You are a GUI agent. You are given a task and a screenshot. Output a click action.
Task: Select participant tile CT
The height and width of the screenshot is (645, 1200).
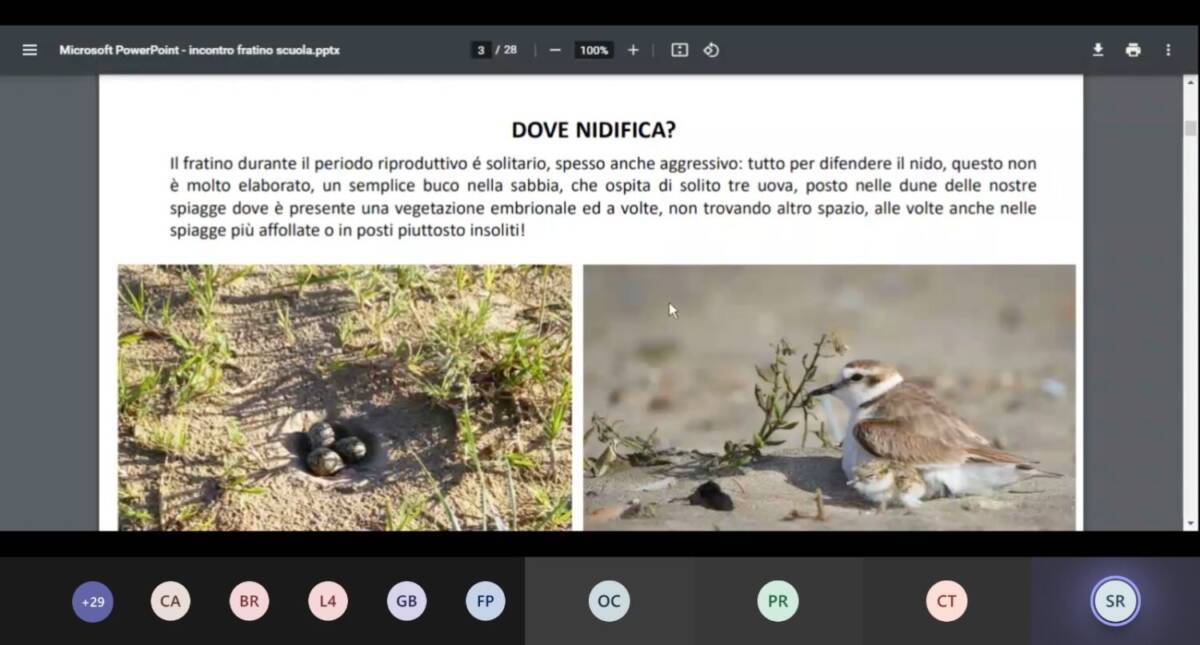click(x=947, y=601)
